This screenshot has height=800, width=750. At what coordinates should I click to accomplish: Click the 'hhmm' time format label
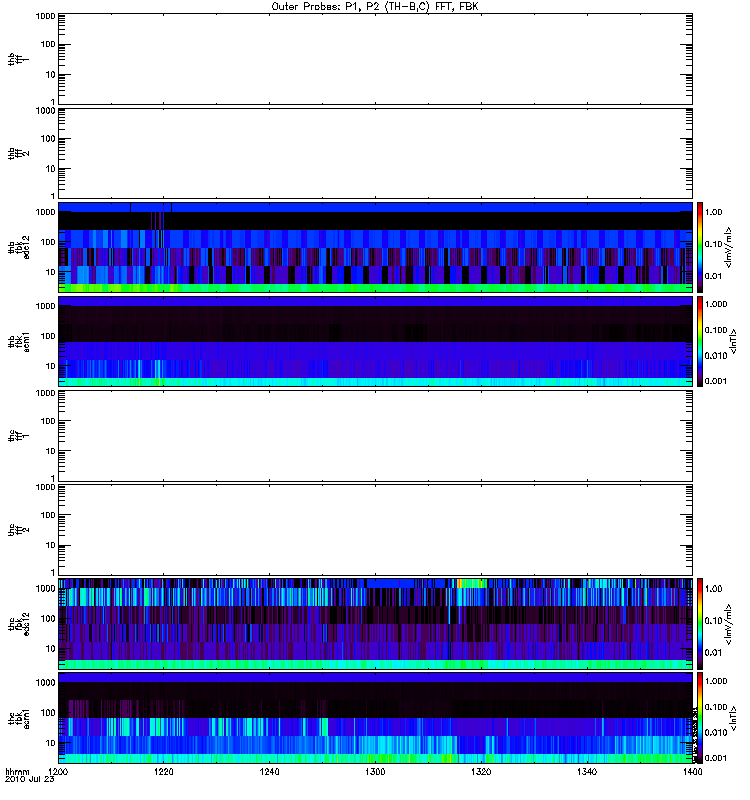click(17, 771)
